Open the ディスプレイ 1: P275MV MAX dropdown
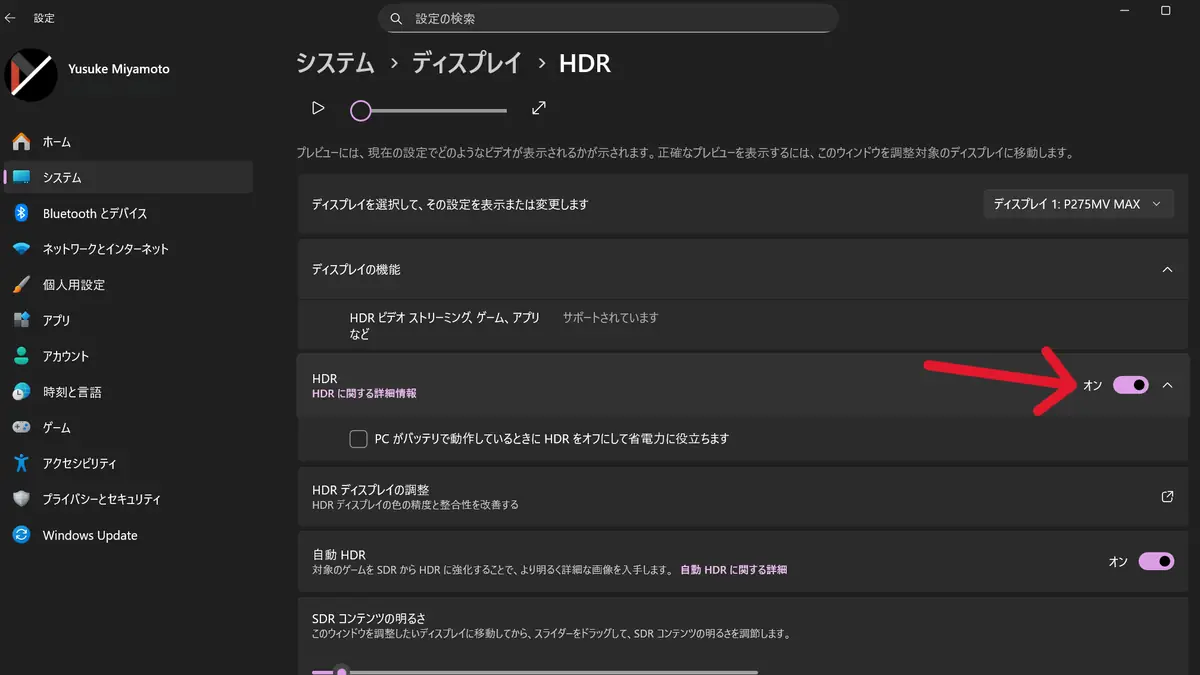 coord(1077,204)
